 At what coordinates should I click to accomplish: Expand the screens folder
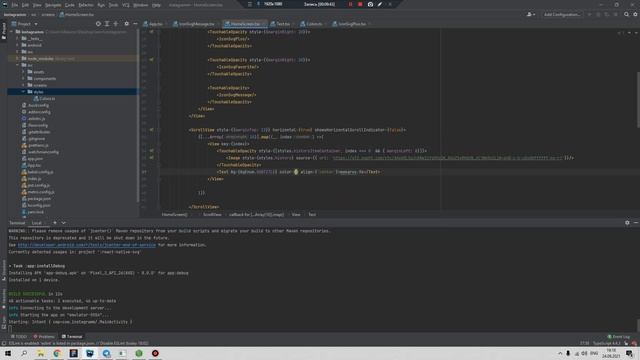point(23,85)
